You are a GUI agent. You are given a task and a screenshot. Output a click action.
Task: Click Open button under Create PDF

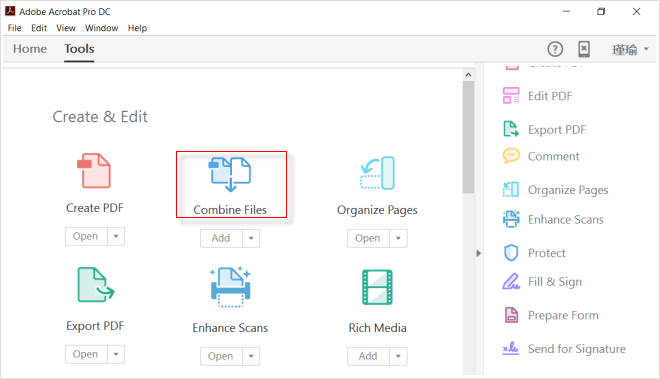(86, 236)
